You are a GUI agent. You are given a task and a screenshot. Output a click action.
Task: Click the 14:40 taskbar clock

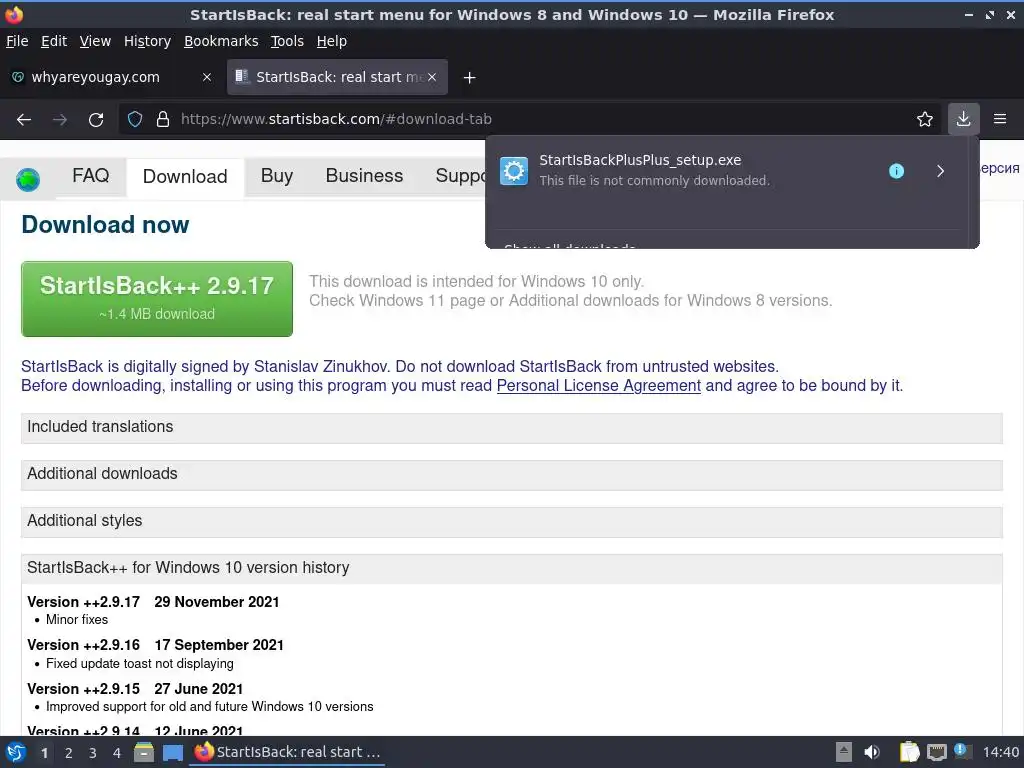pos(1000,752)
